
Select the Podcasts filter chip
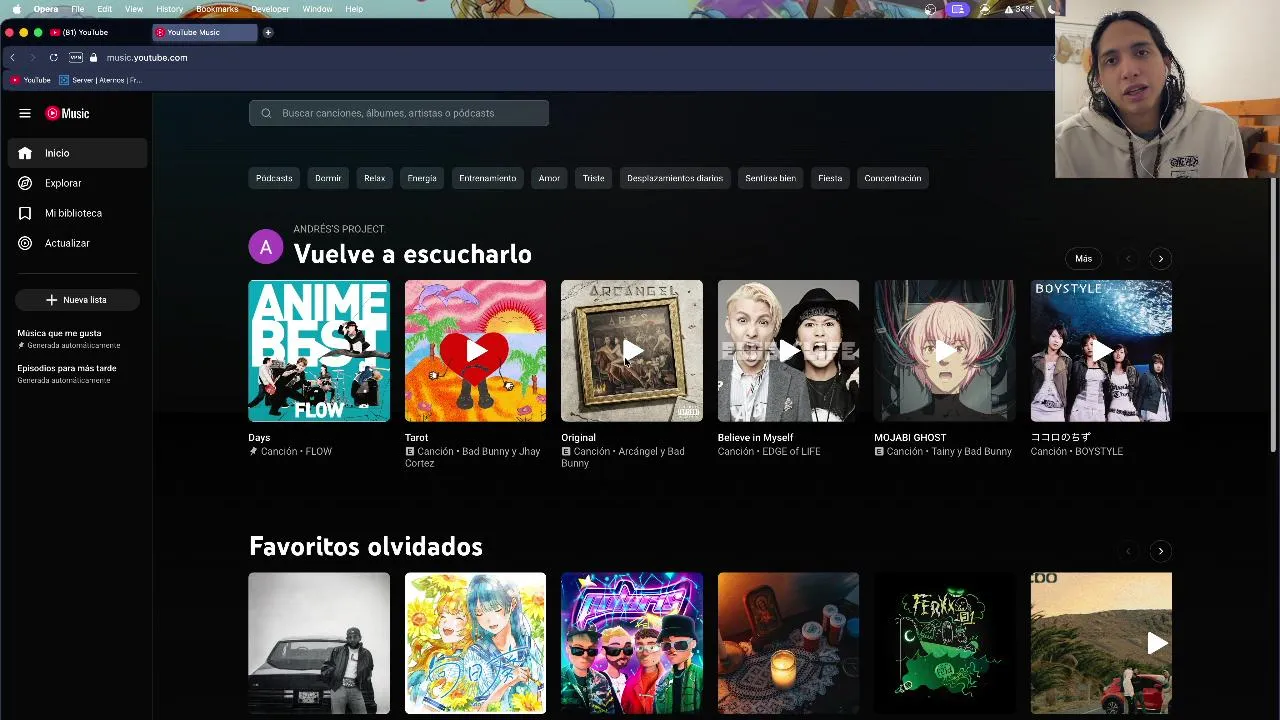[x=274, y=178]
